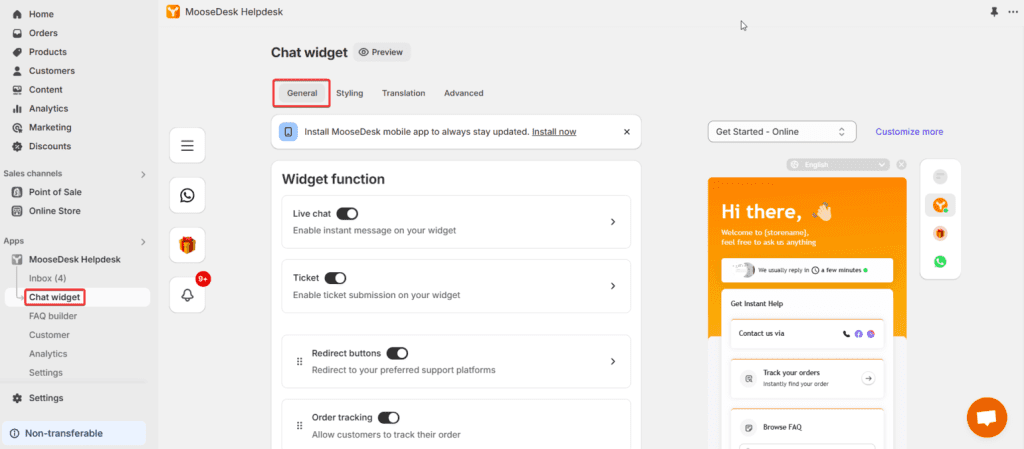Grab the Redirect buttons drag handle
This screenshot has height=449, width=1024.
click(300, 362)
